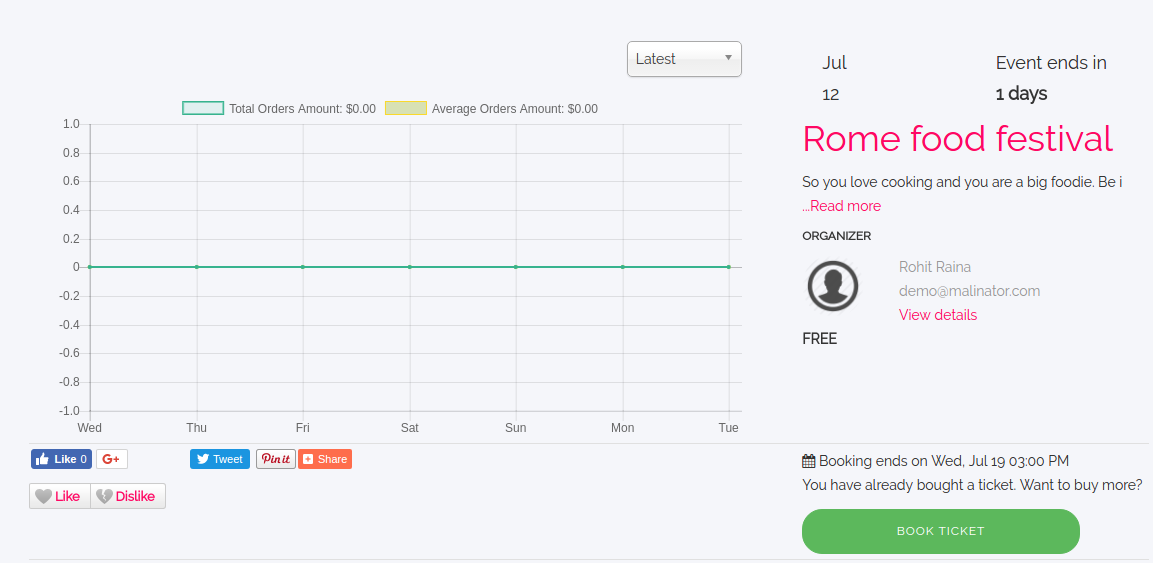The height and width of the screenshot is (563, 1153).
Task: Click organizer name Rohit Raina
Action: pos(934,267)
